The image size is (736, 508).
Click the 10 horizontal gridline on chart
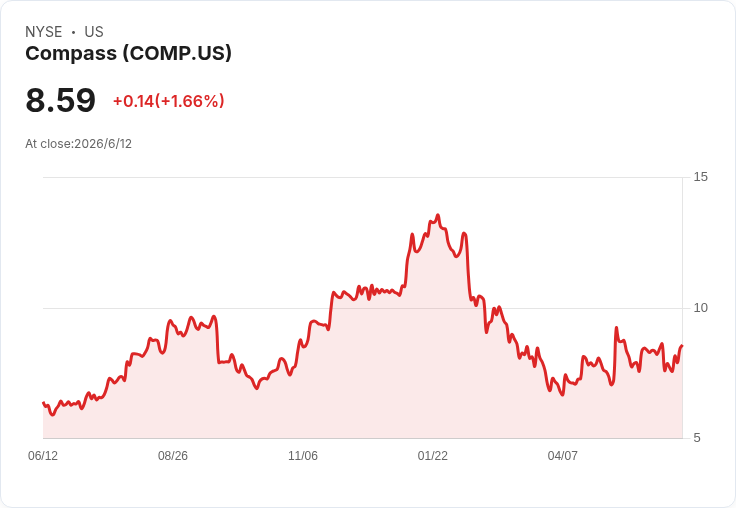click(362, 308)
